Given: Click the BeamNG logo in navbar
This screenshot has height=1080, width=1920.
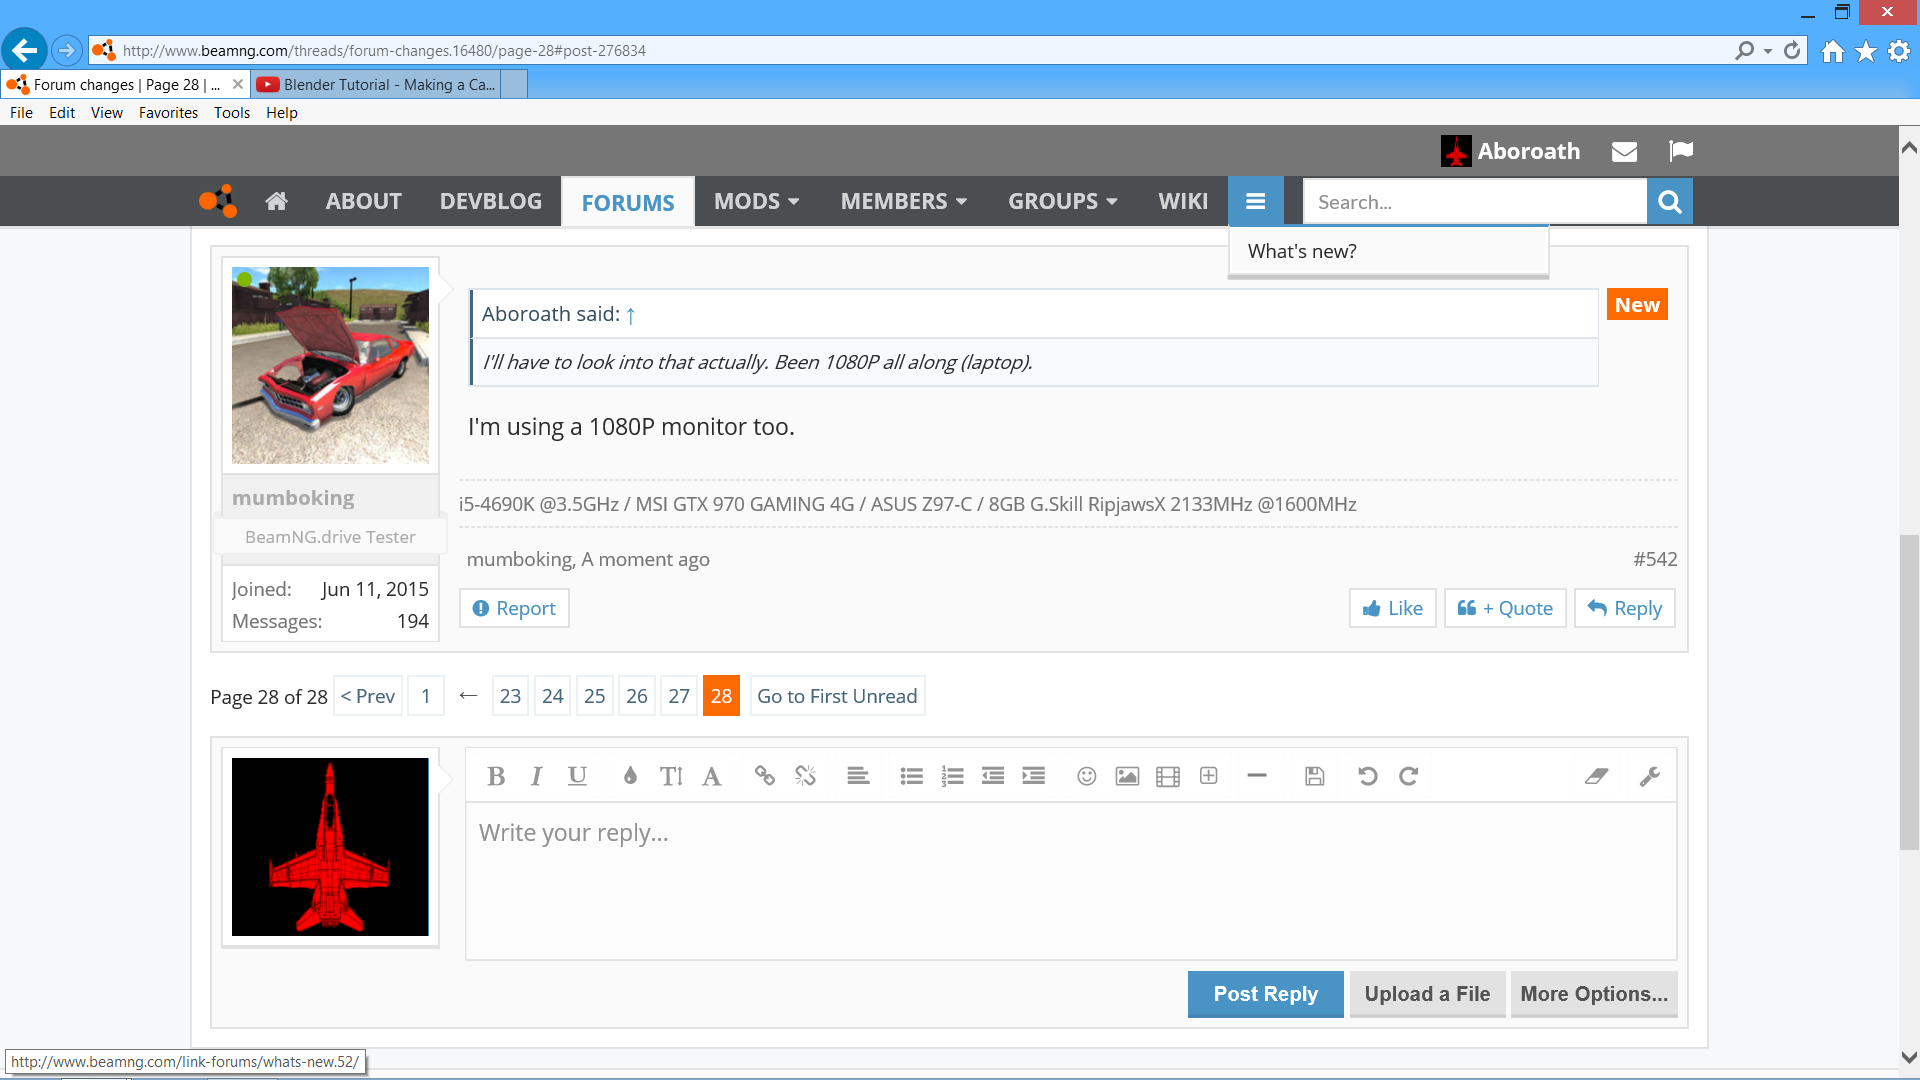Looking at the screenshot, I should [x=218, y=201].
